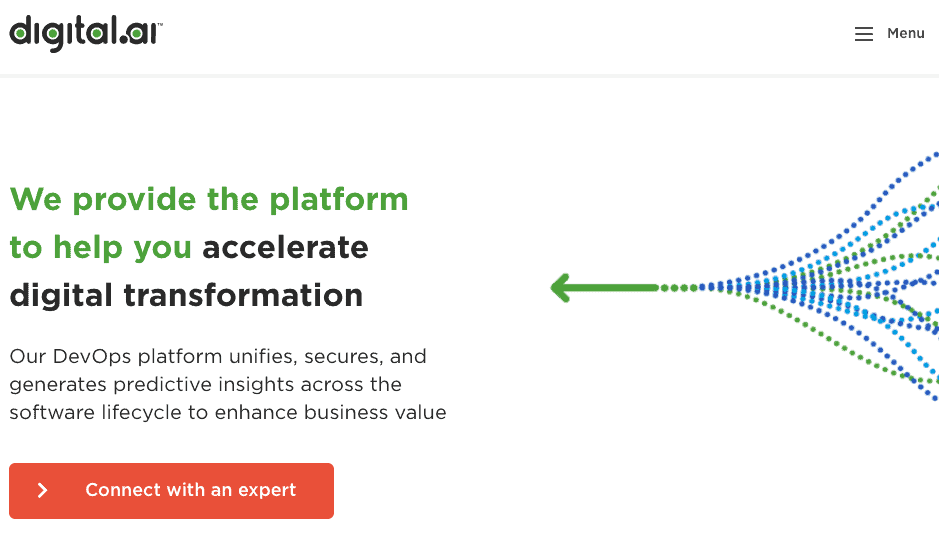Click the "Our DevOps platform unifies" text line
The image size is (939, 558).
pos(218,356)
